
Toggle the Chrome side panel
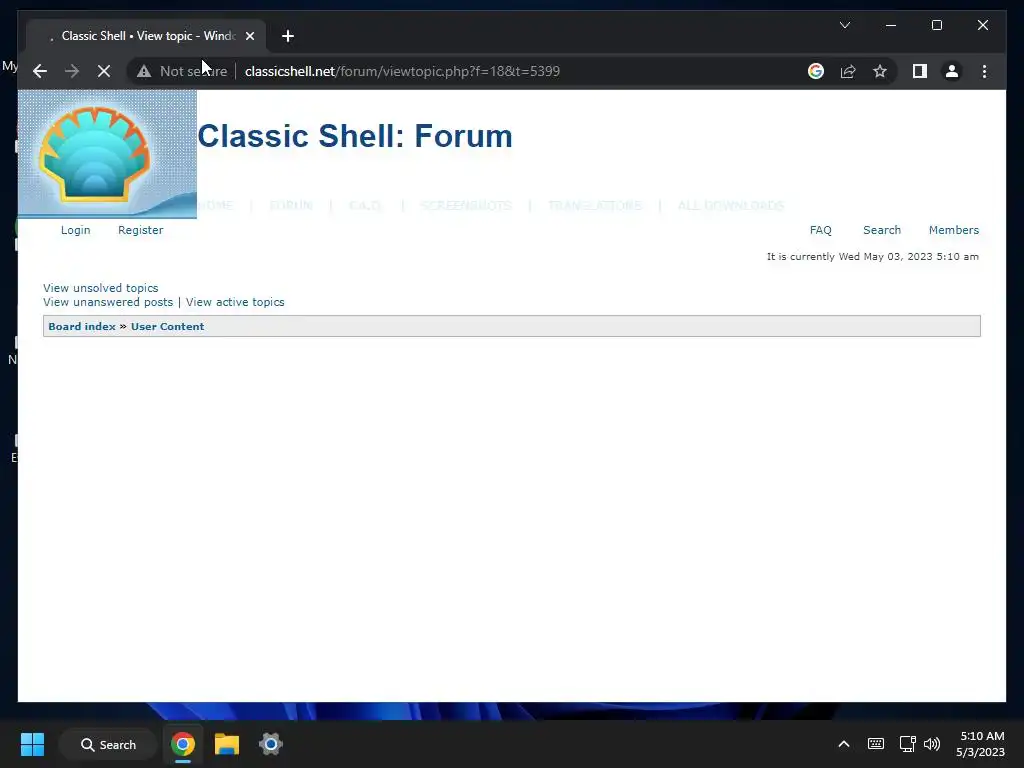point(920,71)
